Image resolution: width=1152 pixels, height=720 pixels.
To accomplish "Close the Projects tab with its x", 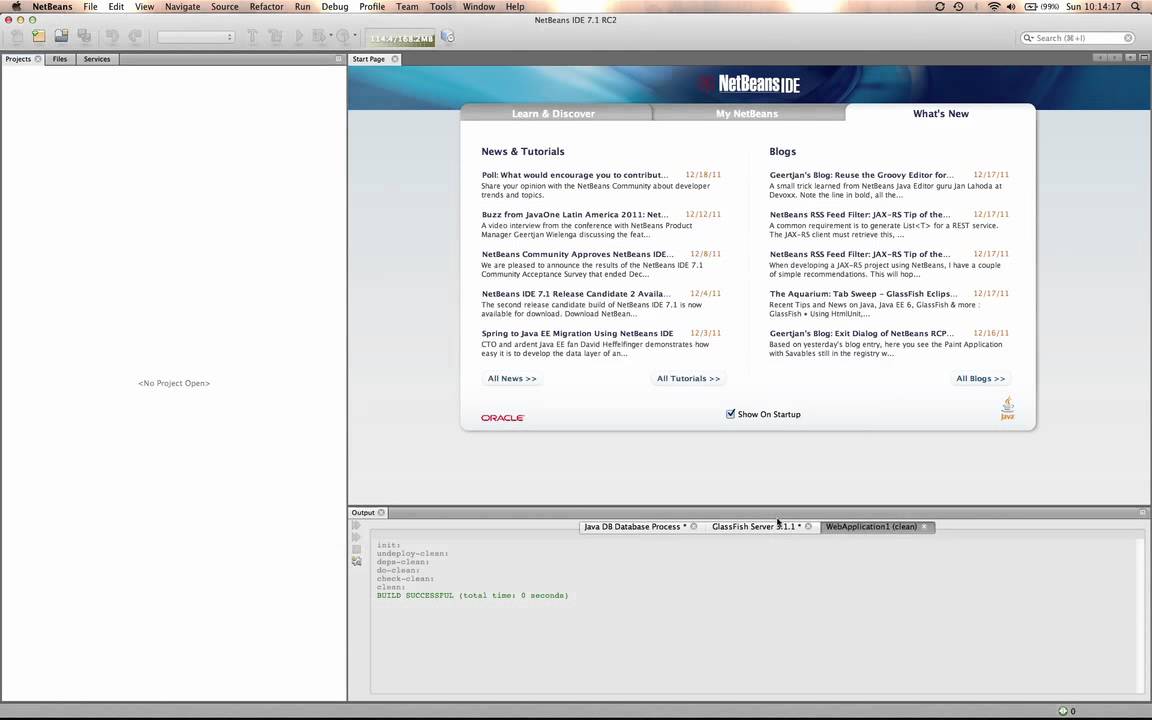I will point(38,59).
